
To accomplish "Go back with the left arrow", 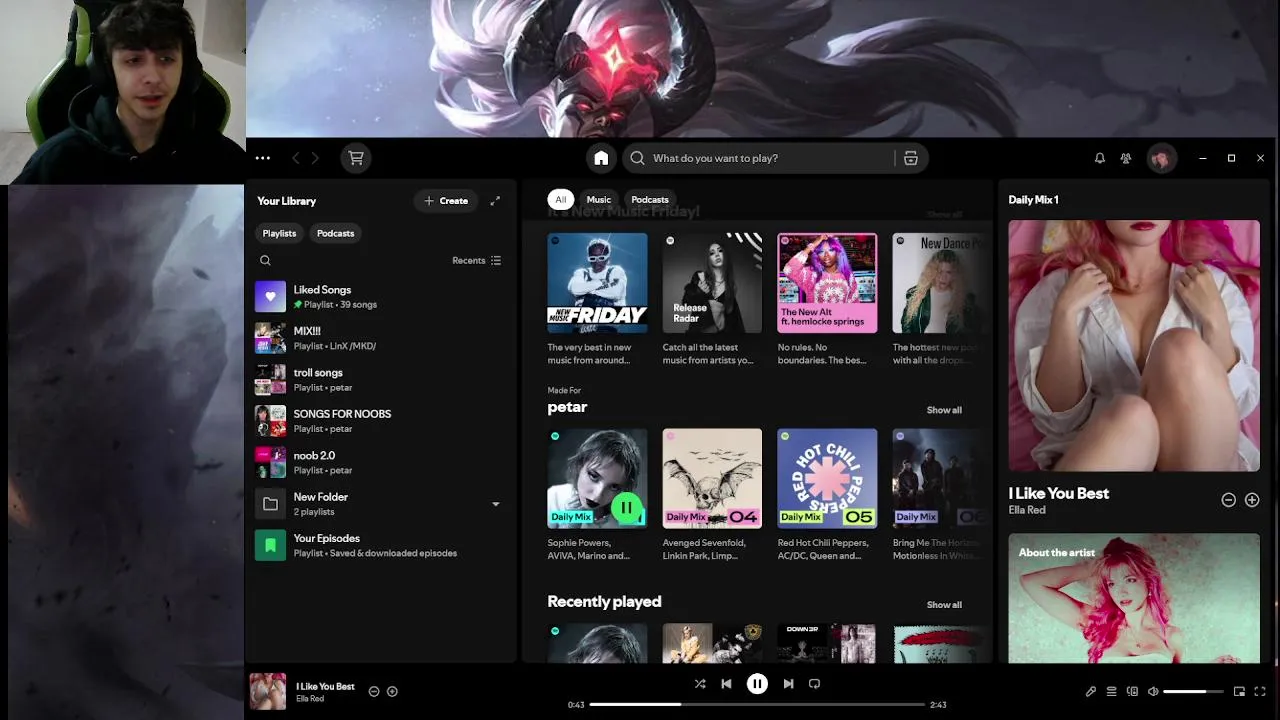I will (296, 158).
